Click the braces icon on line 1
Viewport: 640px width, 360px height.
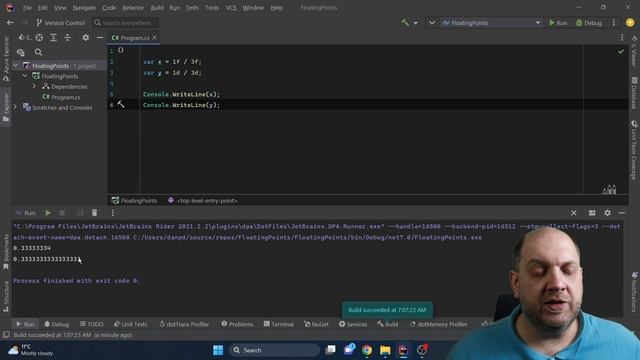121,50
